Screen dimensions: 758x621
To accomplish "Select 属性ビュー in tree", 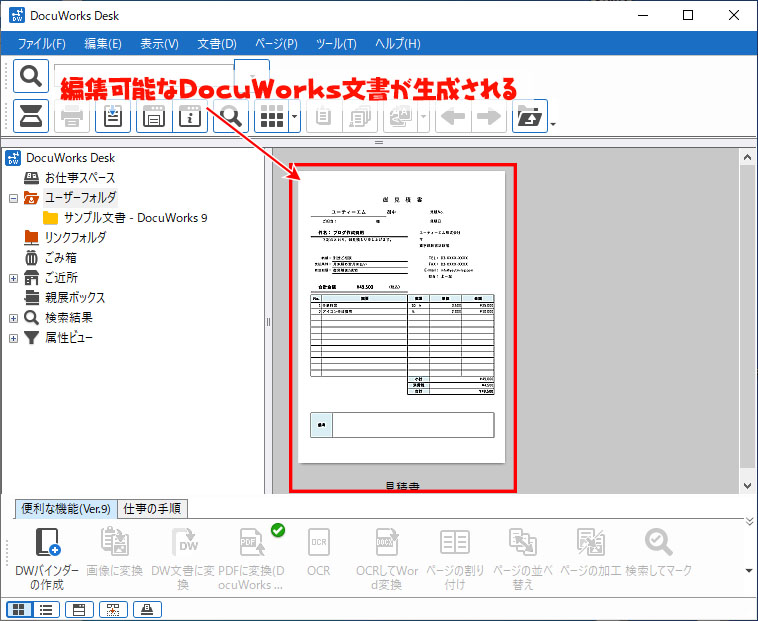I will pos(69,337).
